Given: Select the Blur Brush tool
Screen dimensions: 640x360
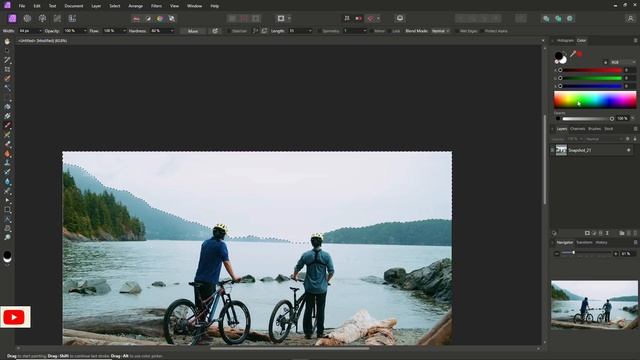Looking at the screenshot, I should click(x=7, y=182).
